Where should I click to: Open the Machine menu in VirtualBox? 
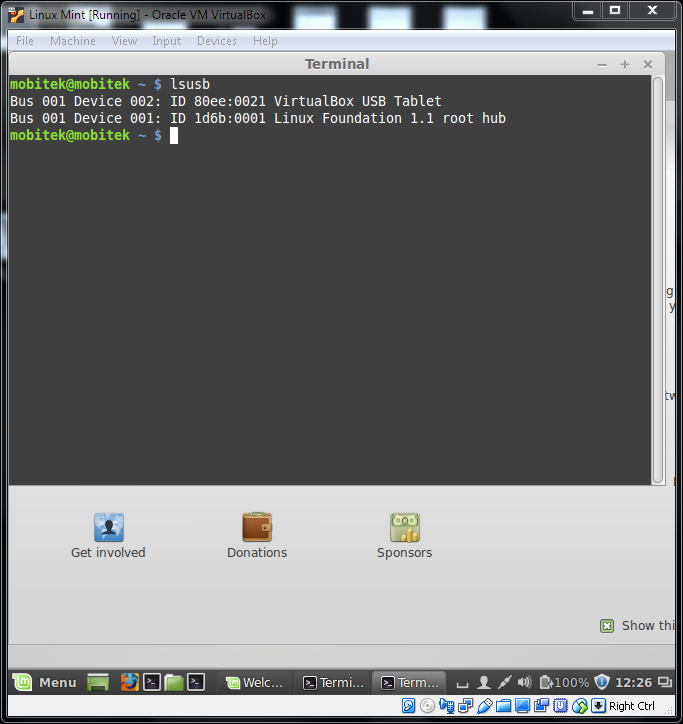click(x=73, y=41)
